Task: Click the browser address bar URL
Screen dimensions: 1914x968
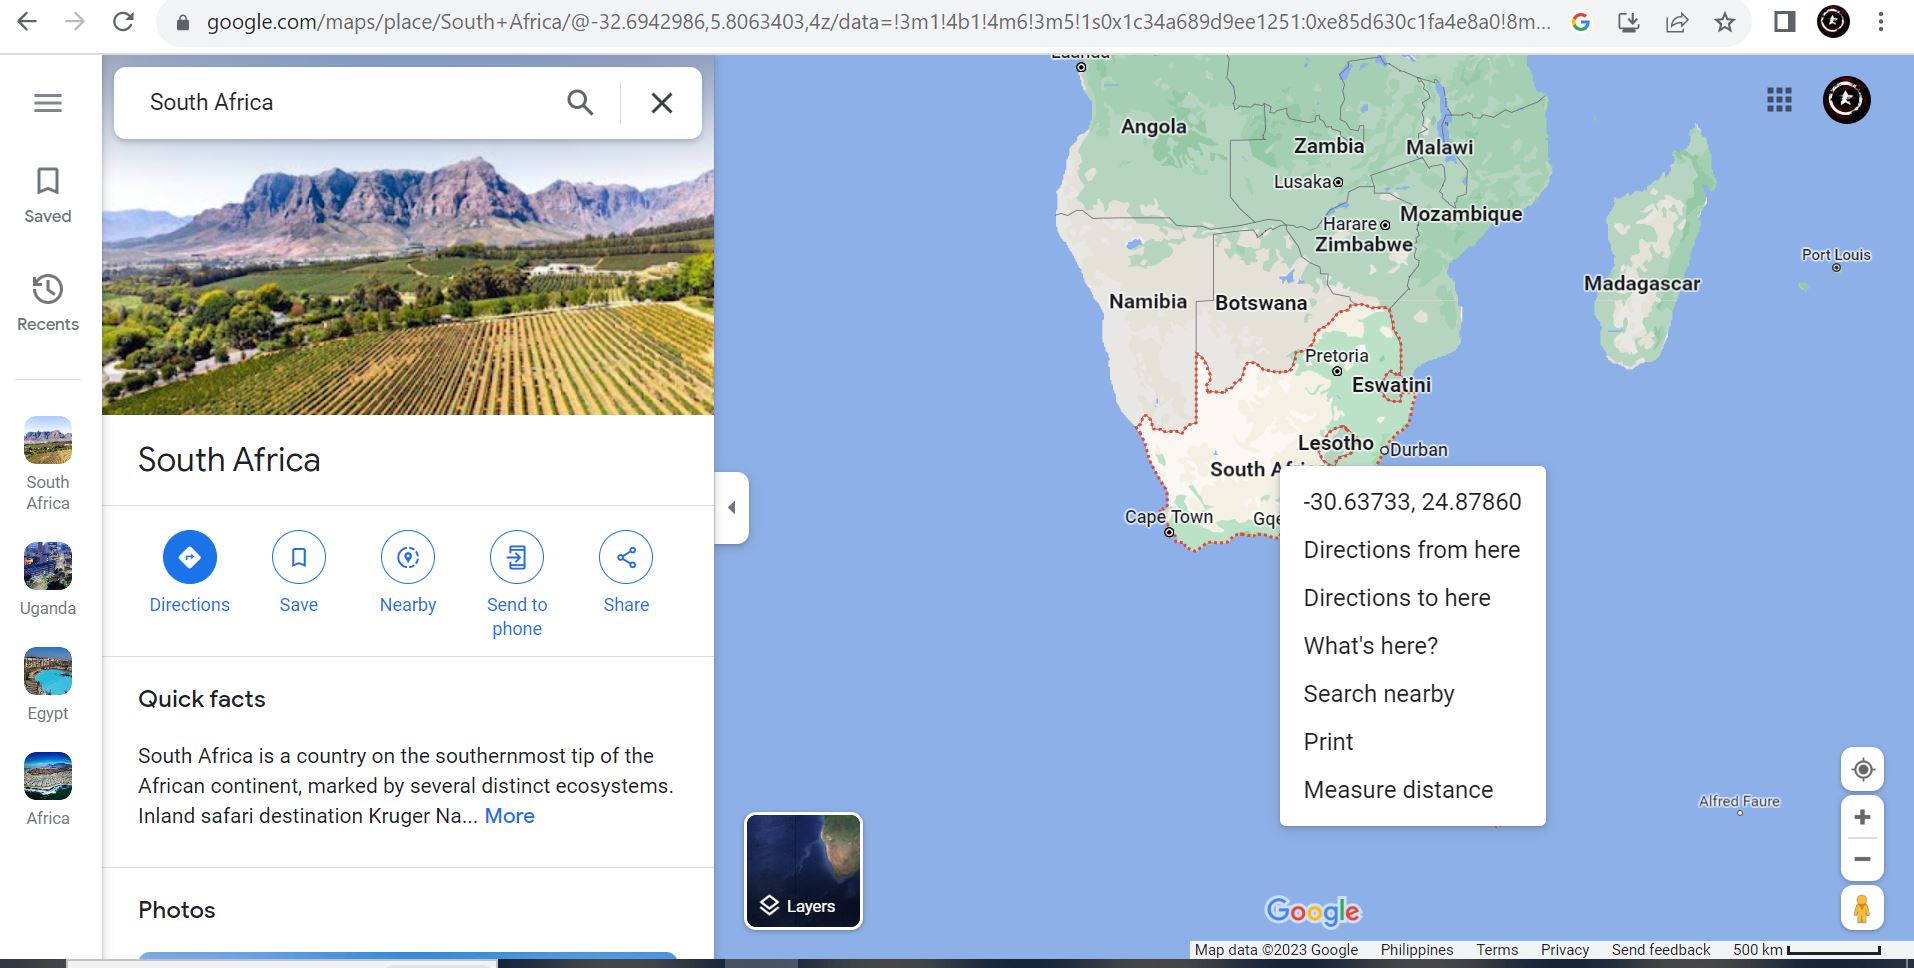Action: coord(878,22)
